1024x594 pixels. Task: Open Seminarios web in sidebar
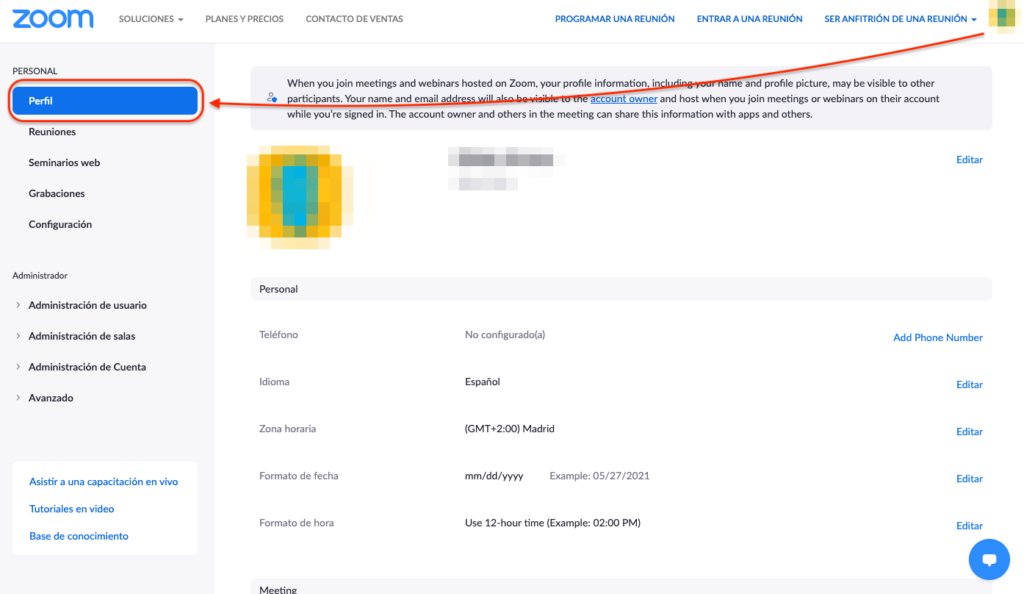pyautogui.click(x=64, y=163)
